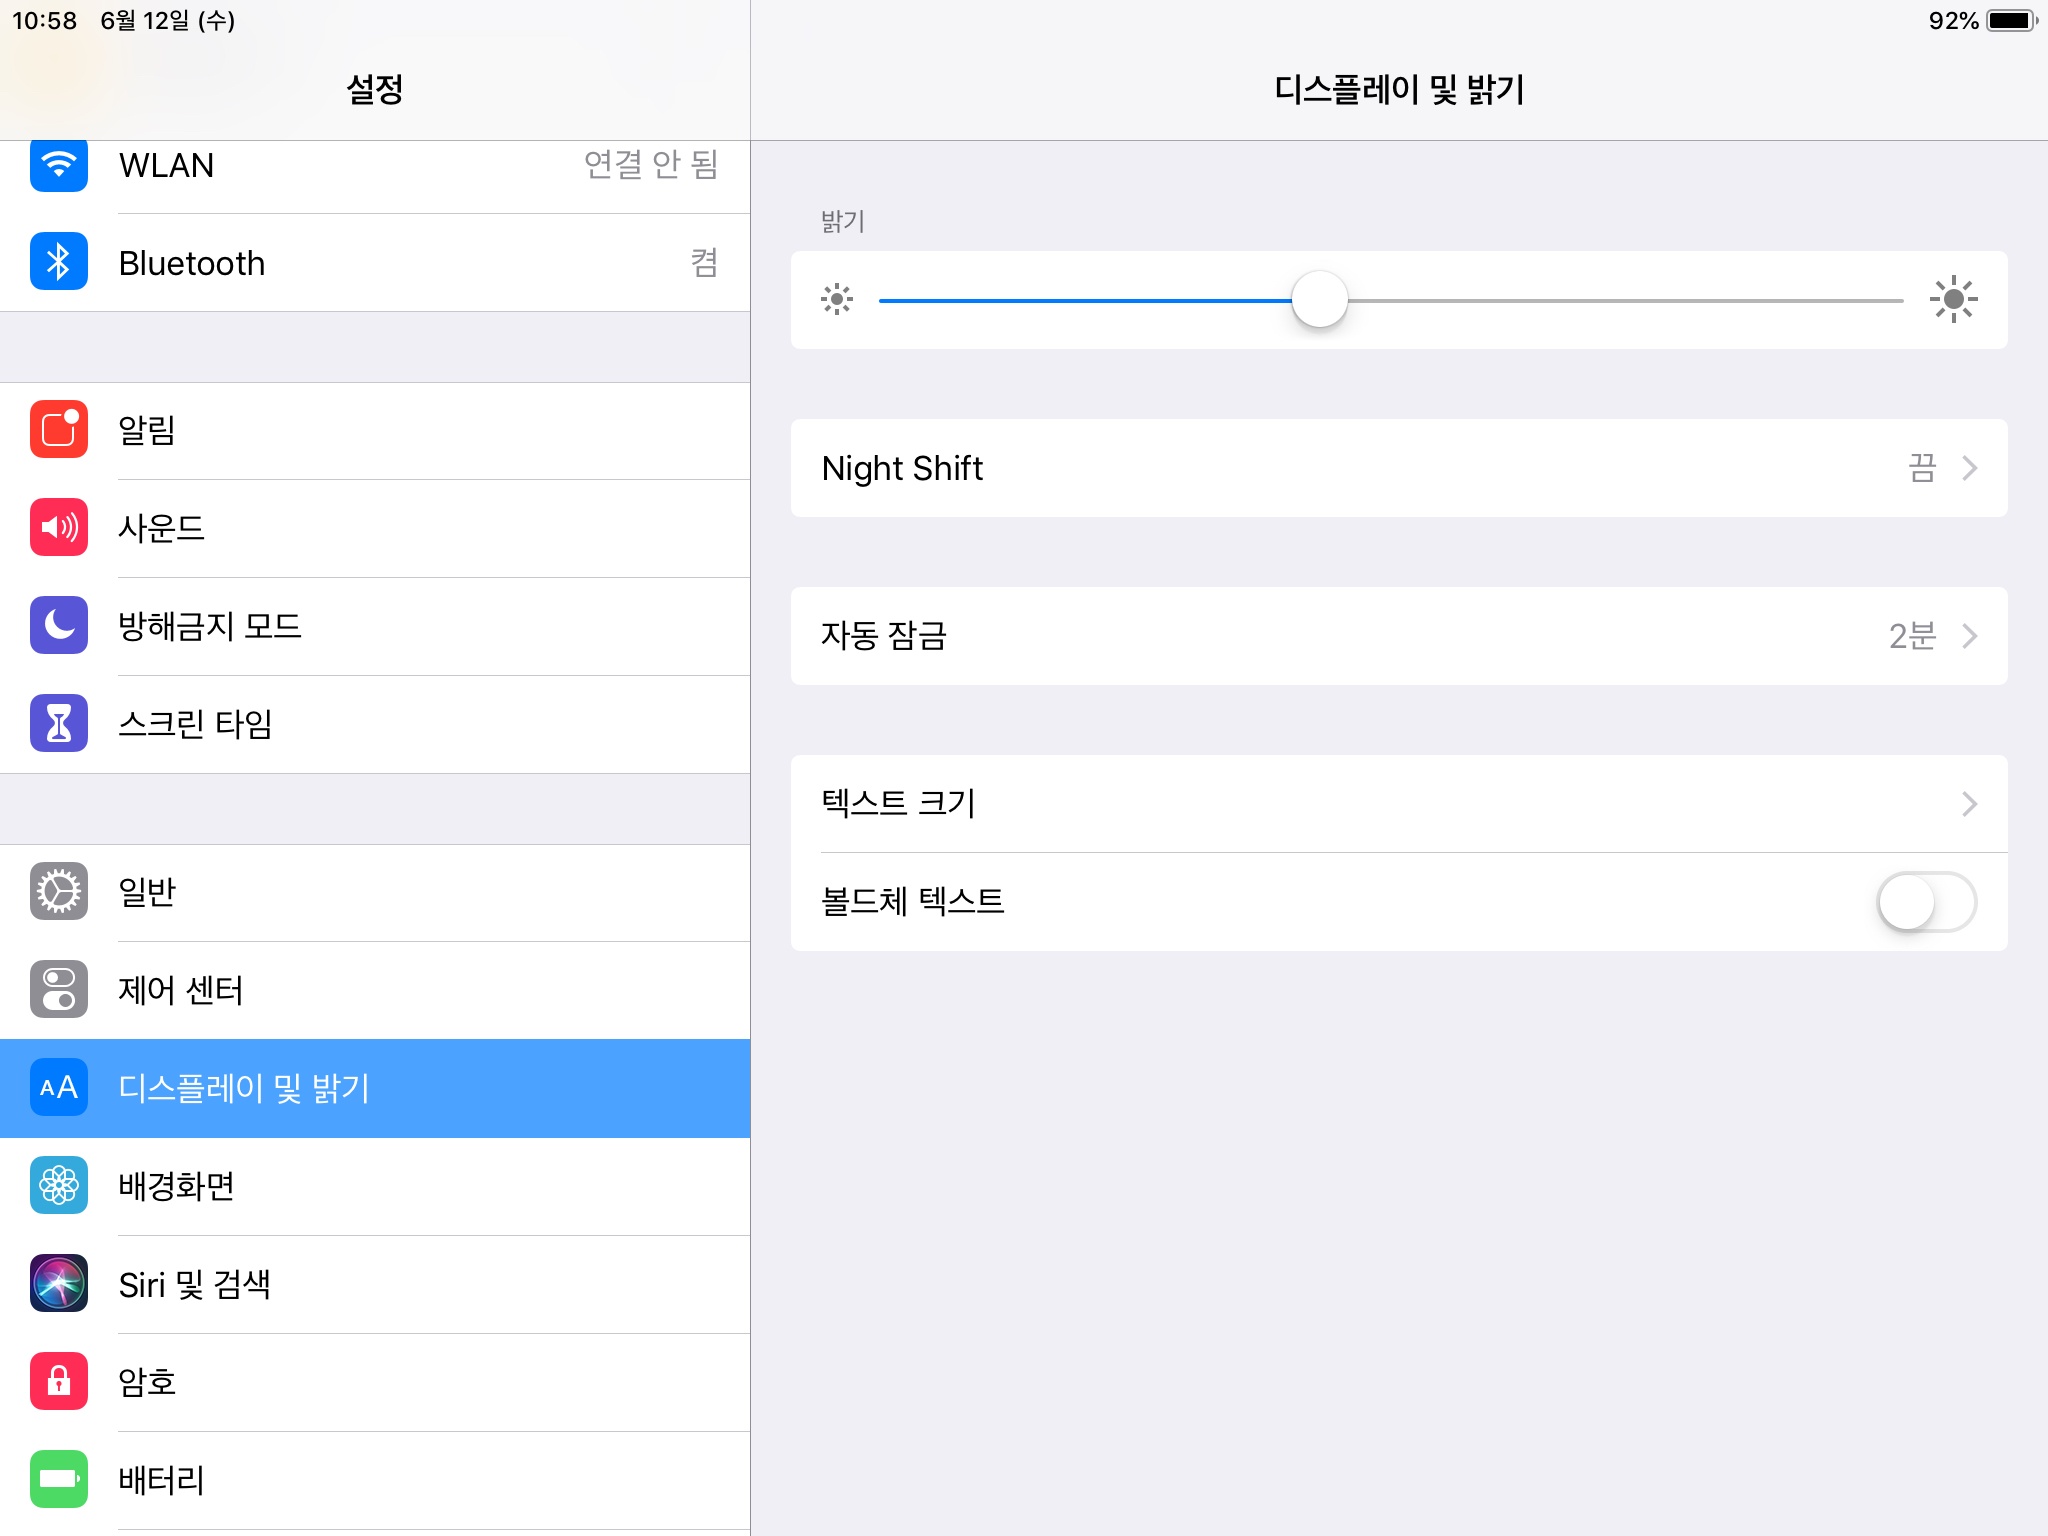Viewport: 2048px width, 1536px height.
Task: Tap the 밝기 section label
Action: point(843,221)
